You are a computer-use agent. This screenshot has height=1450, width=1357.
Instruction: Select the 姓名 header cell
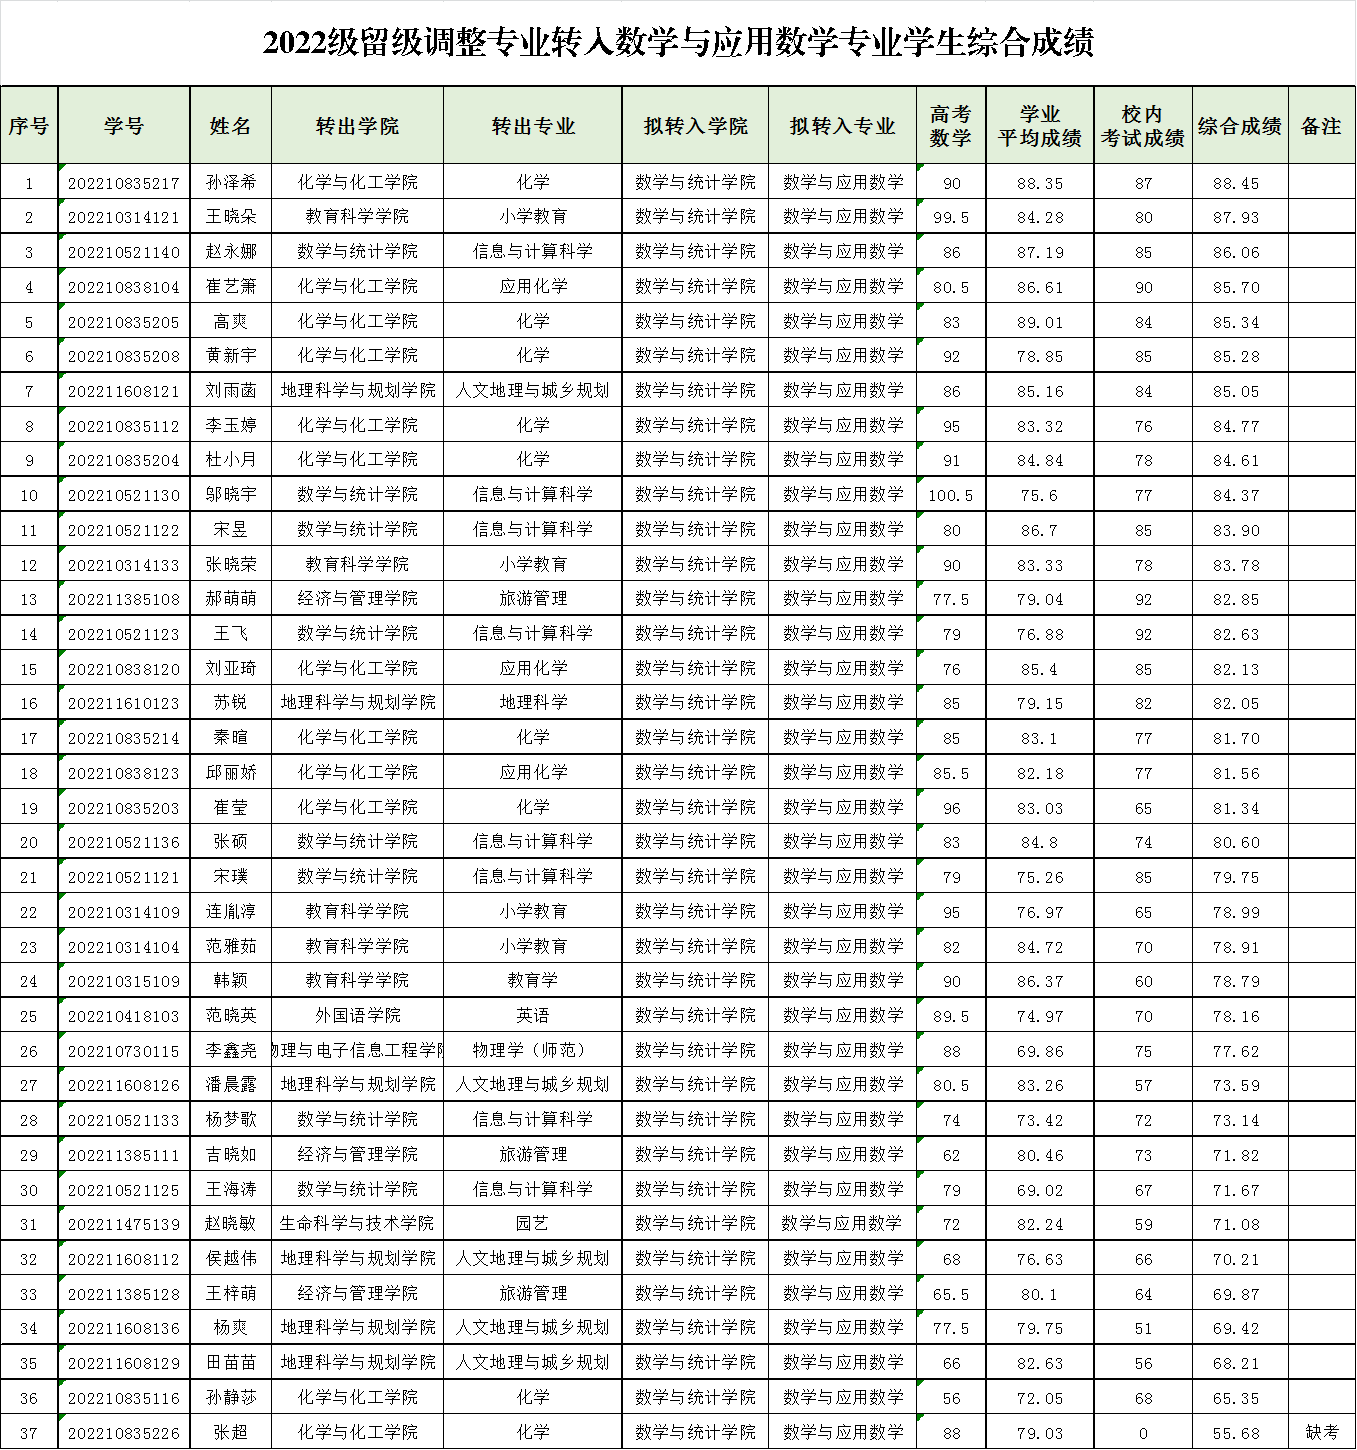230,126
